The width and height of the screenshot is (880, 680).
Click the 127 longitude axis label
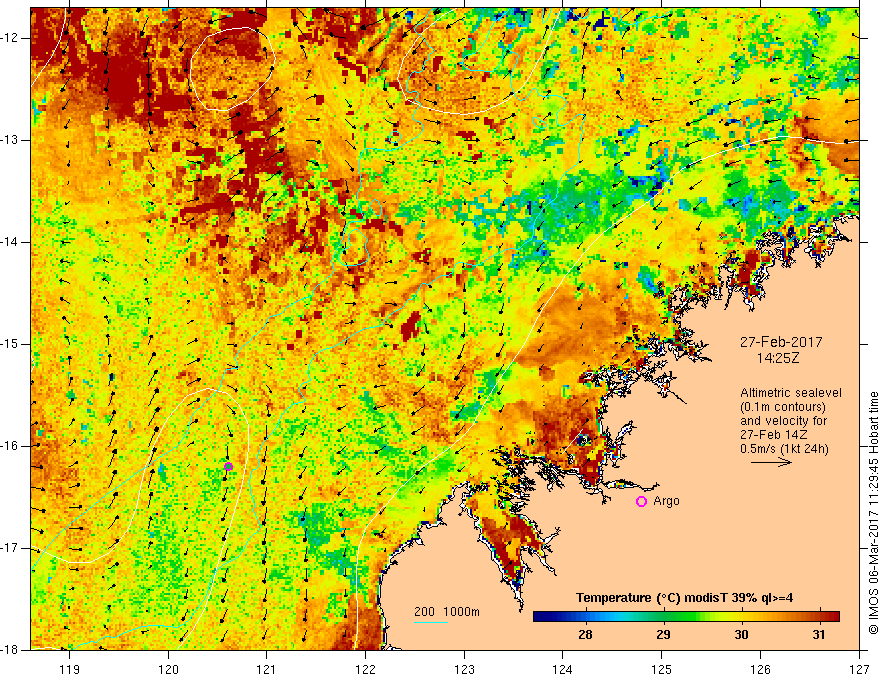(859, 669)
